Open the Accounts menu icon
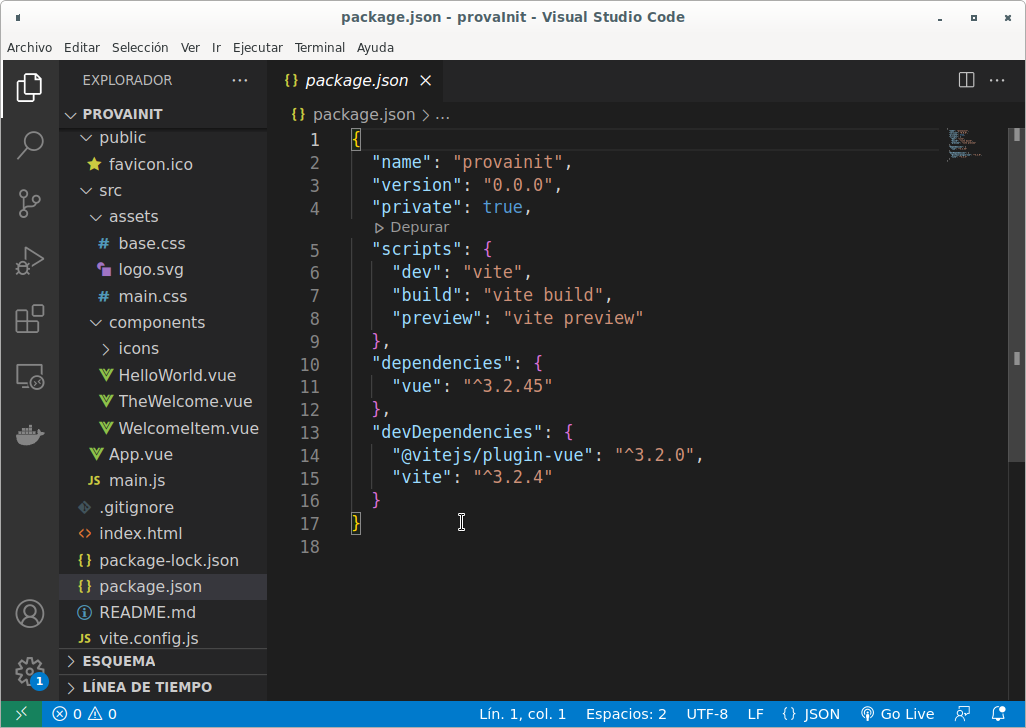The height and width of the screenshot is (728, 1026). (x=30, y=613)
